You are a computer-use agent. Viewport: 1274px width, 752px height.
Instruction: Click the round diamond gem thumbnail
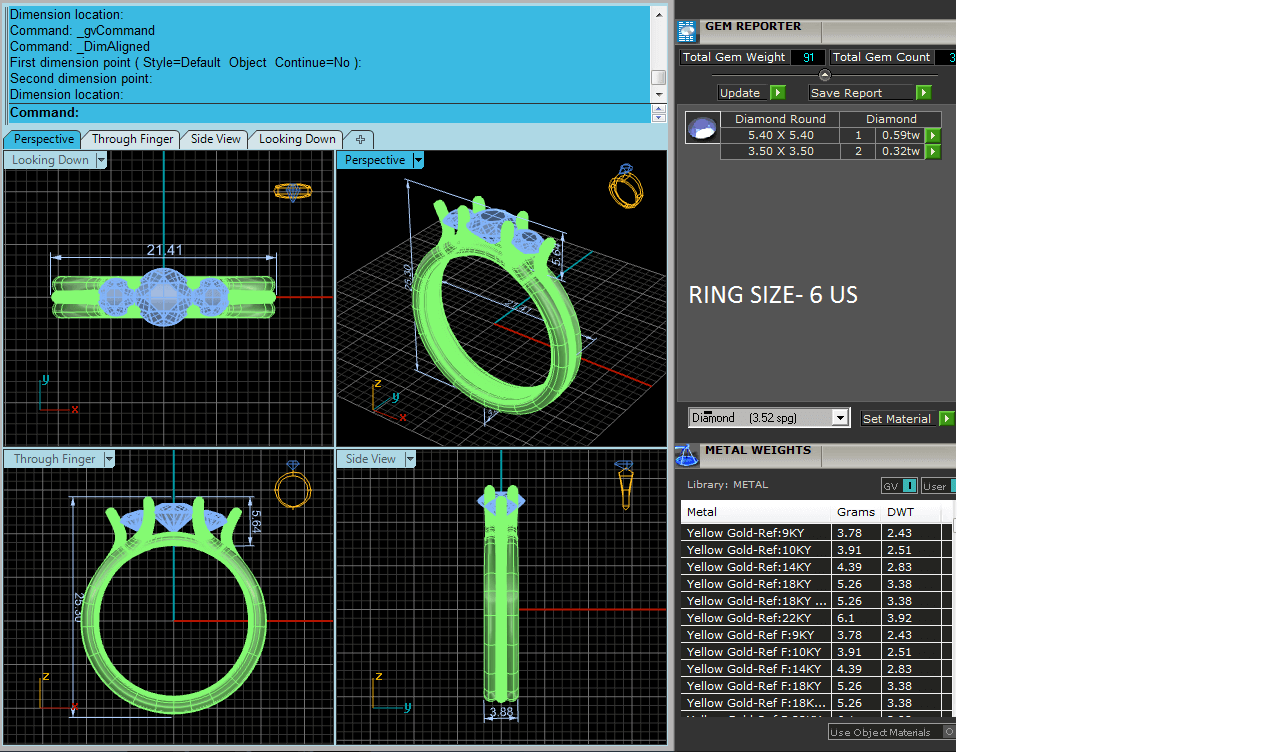tap(701, 128)
